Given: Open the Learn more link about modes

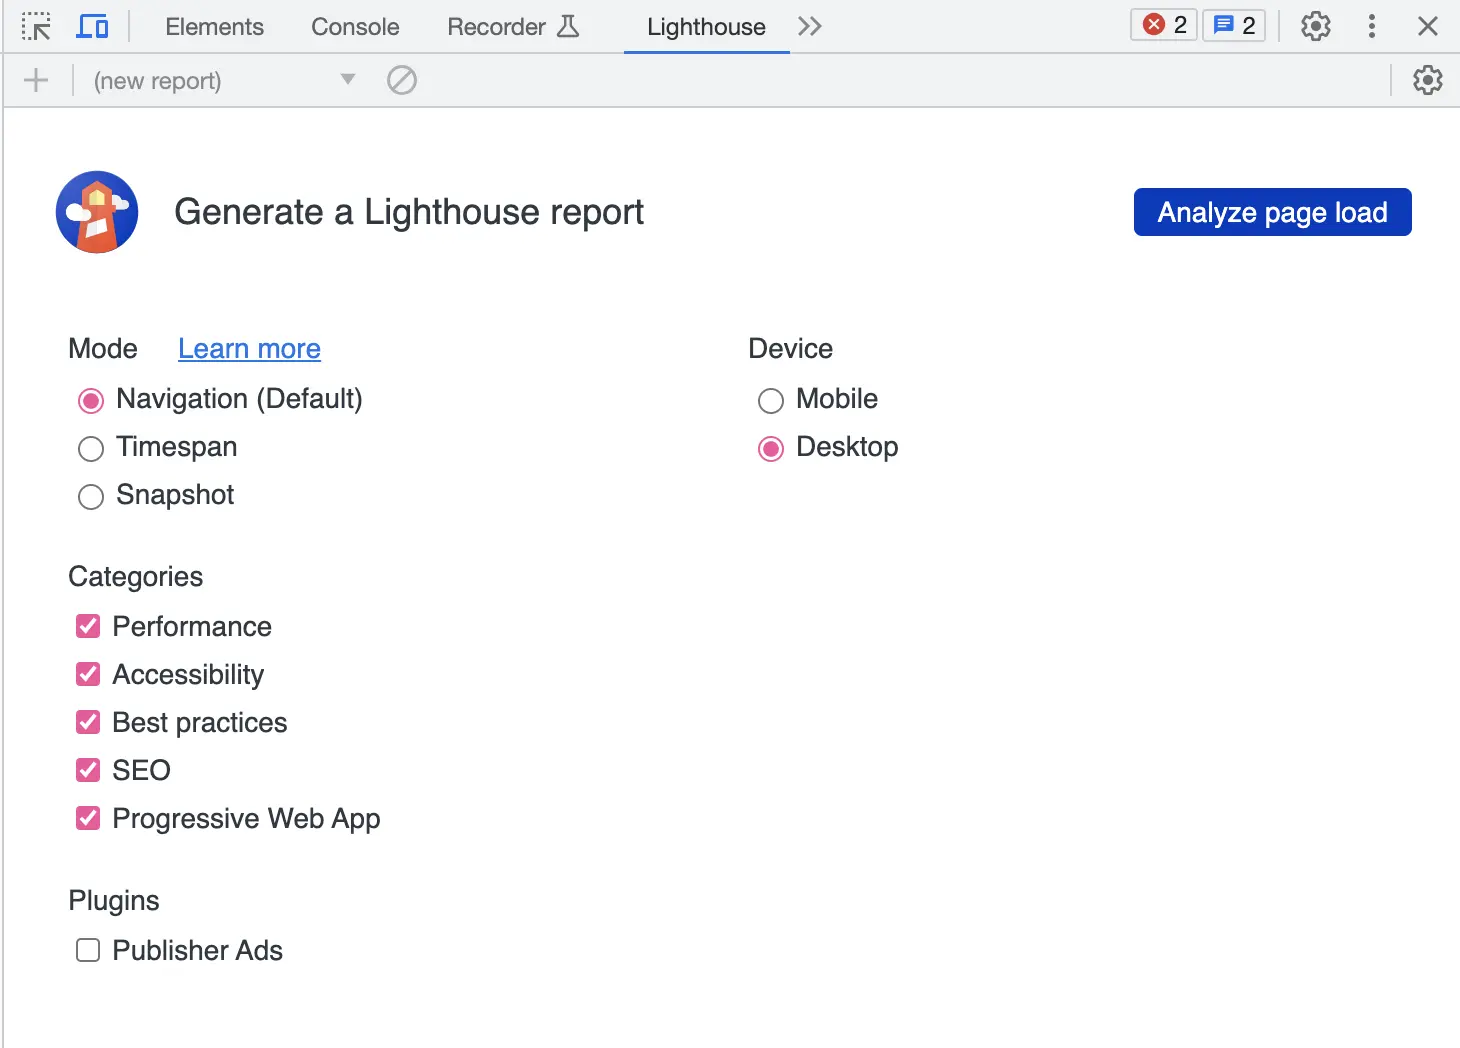Looking at the screenshot, I should pyautogui.click(x=249, y=348).
